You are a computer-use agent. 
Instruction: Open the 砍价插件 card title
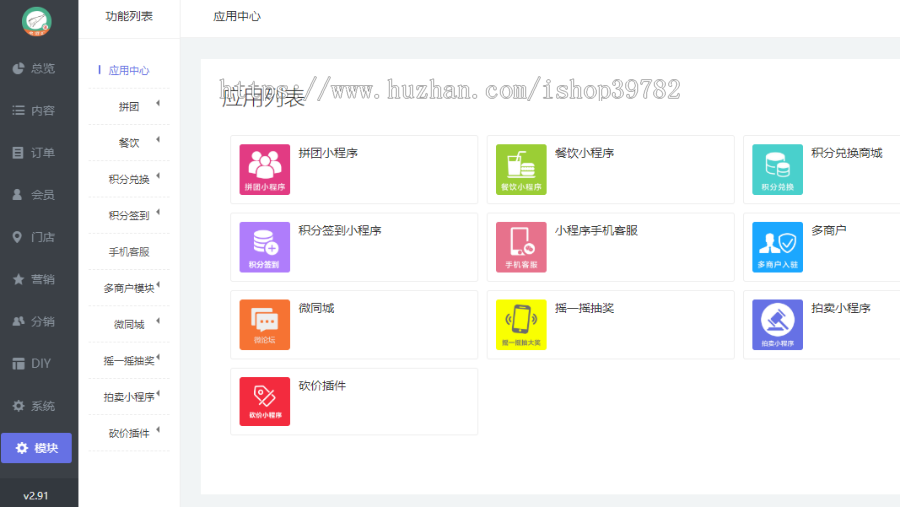322,385
